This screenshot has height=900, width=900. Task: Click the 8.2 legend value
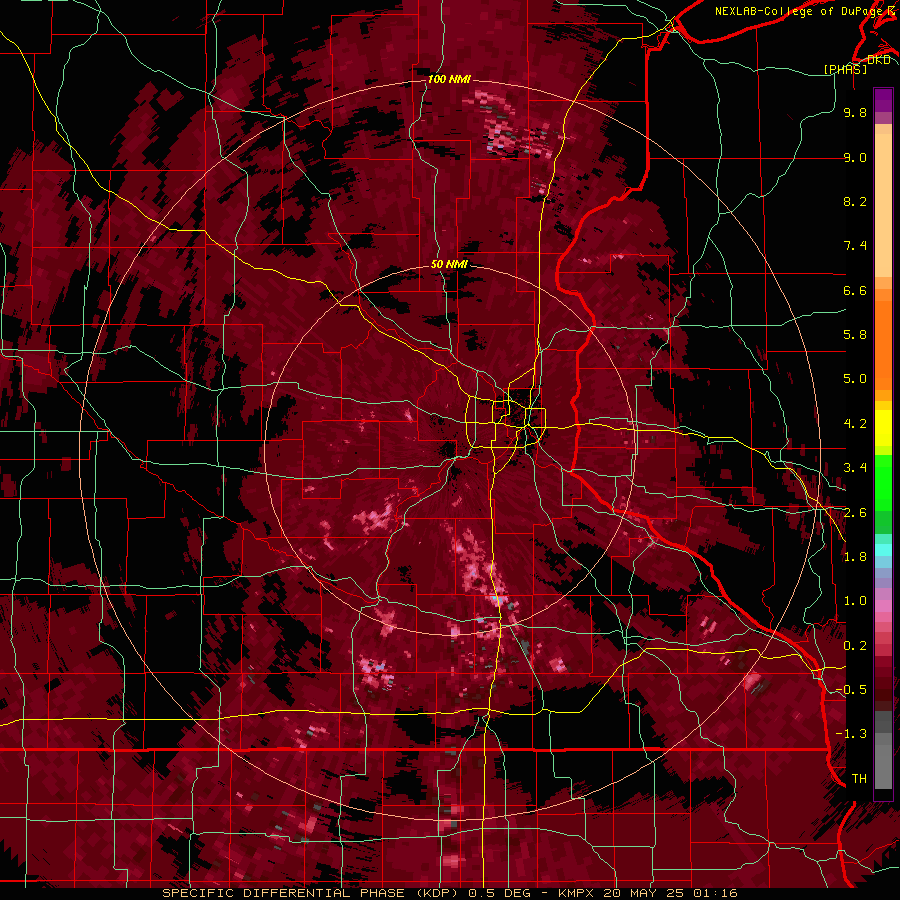855,201
